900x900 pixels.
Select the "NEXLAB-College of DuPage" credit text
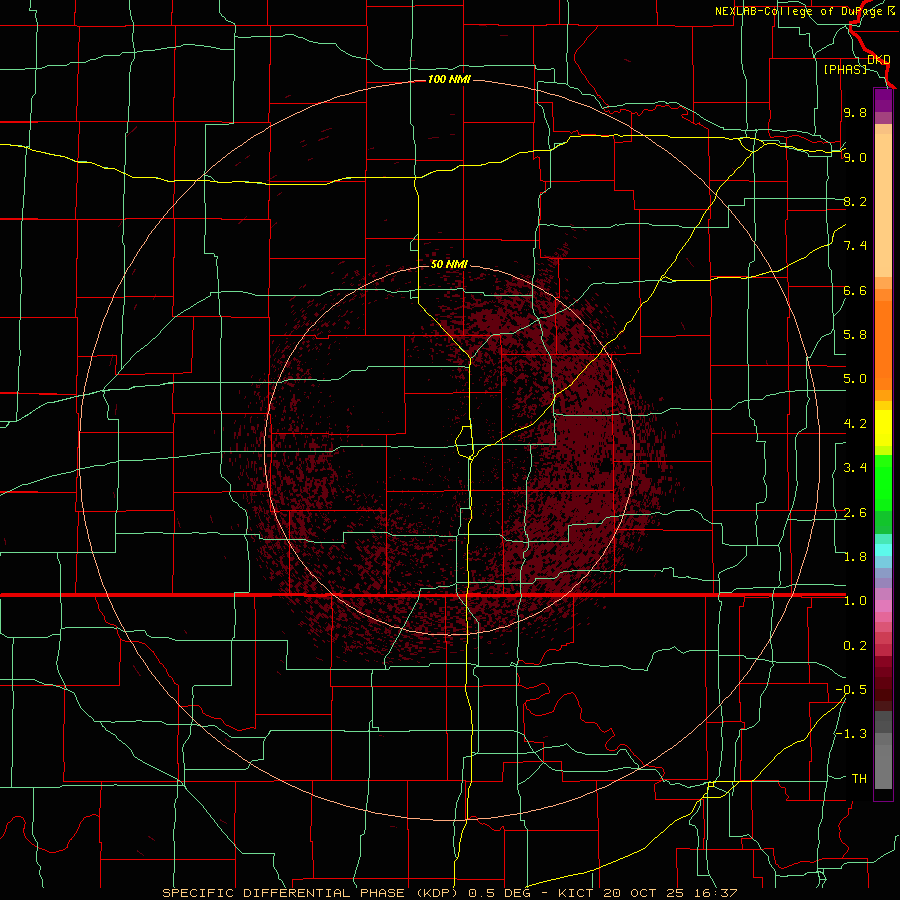click(x=798, y=11)
